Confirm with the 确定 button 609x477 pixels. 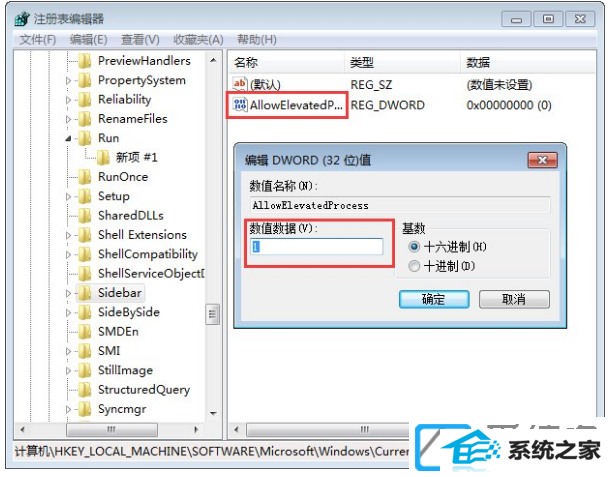pyautogui.click(x=434, y=299)
